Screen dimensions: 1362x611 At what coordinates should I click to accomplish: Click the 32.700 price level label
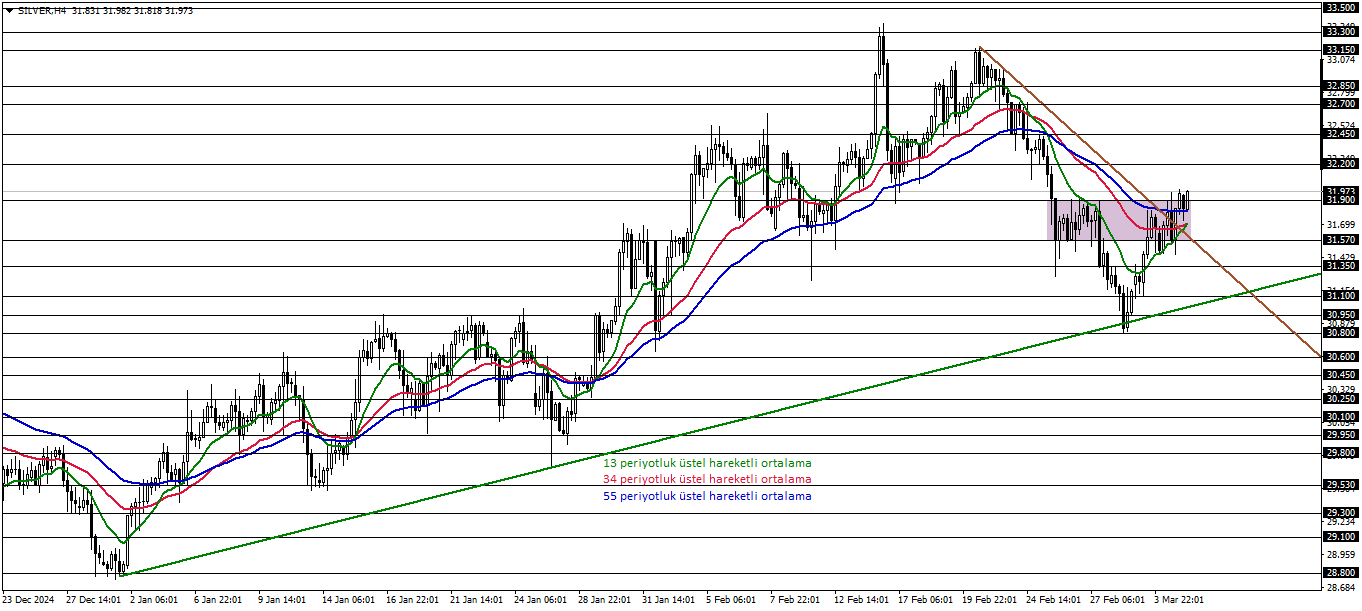pos(1340,103)
